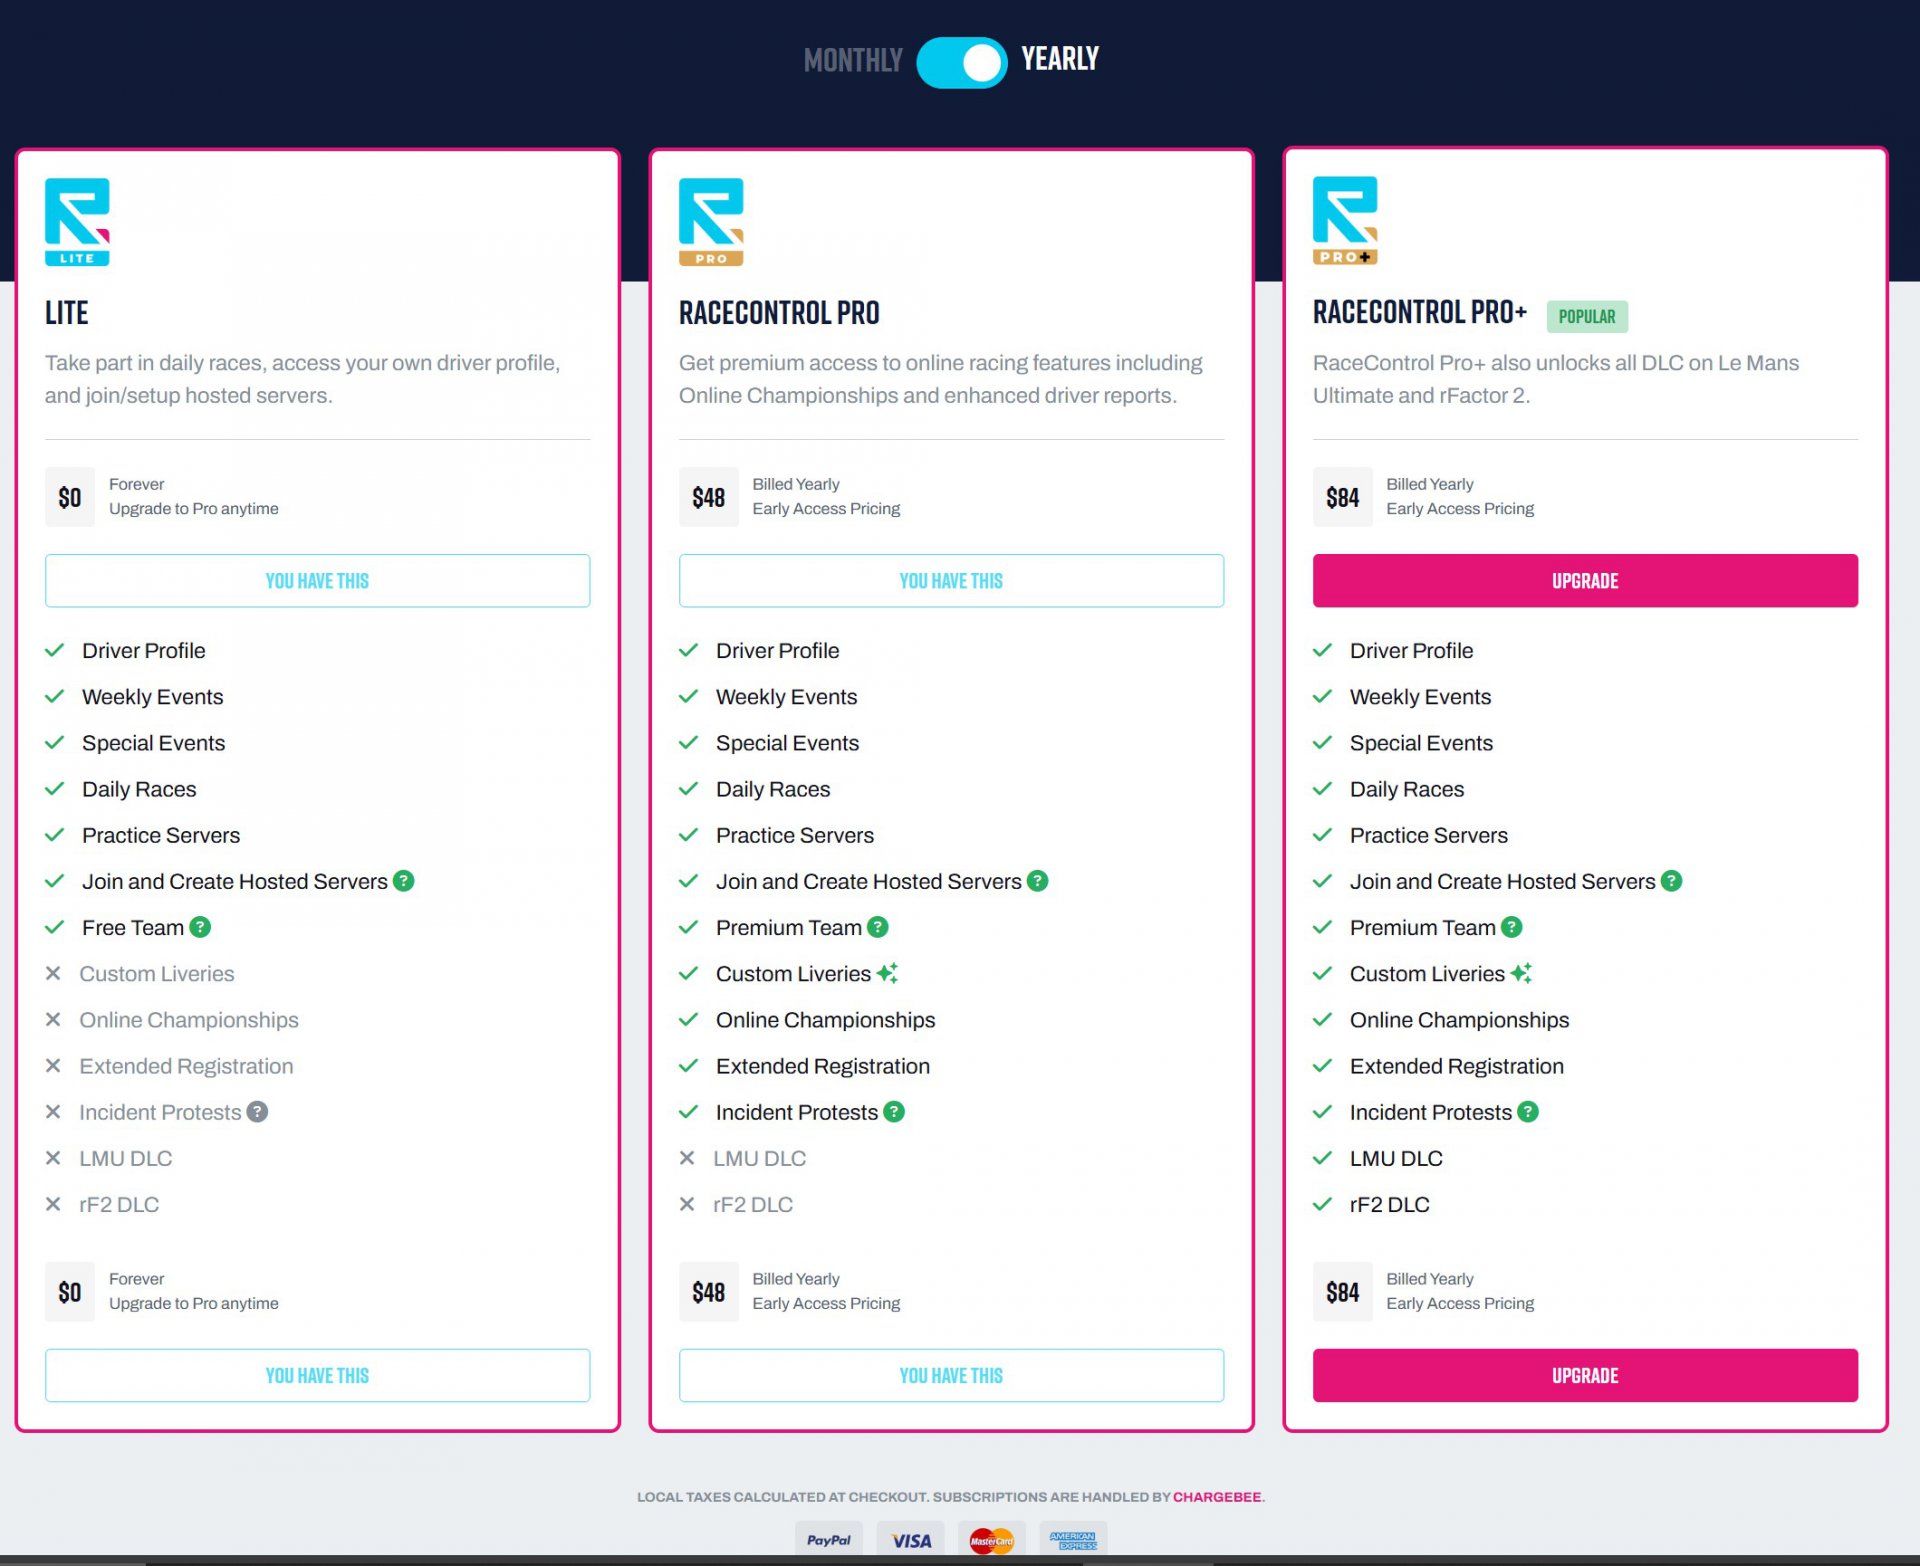The height and width of the screenshot is (1566, 1920).
Task: Open Incident Protests help icon in Pro card
Action: [894, 1112]
